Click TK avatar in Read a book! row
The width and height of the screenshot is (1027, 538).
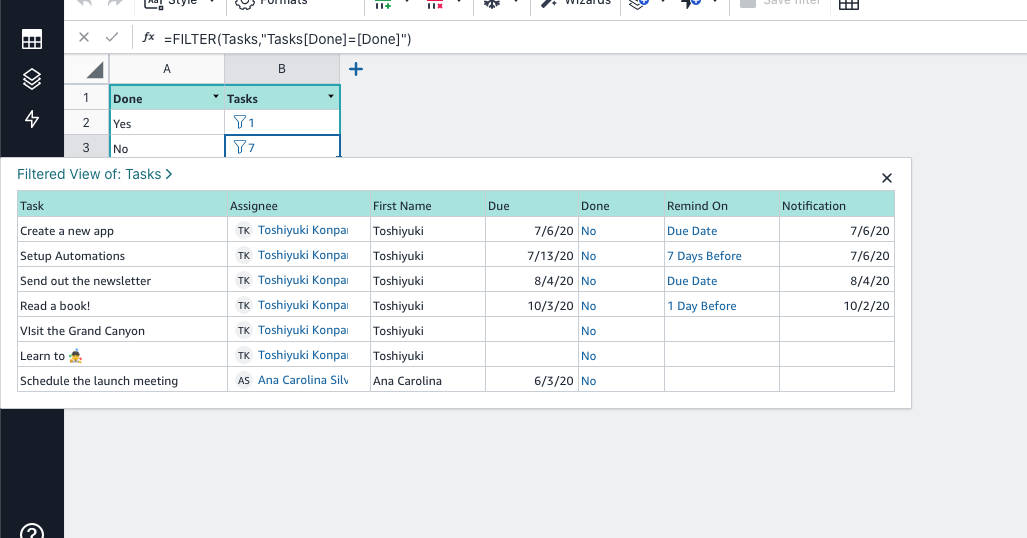click(244, 305)
